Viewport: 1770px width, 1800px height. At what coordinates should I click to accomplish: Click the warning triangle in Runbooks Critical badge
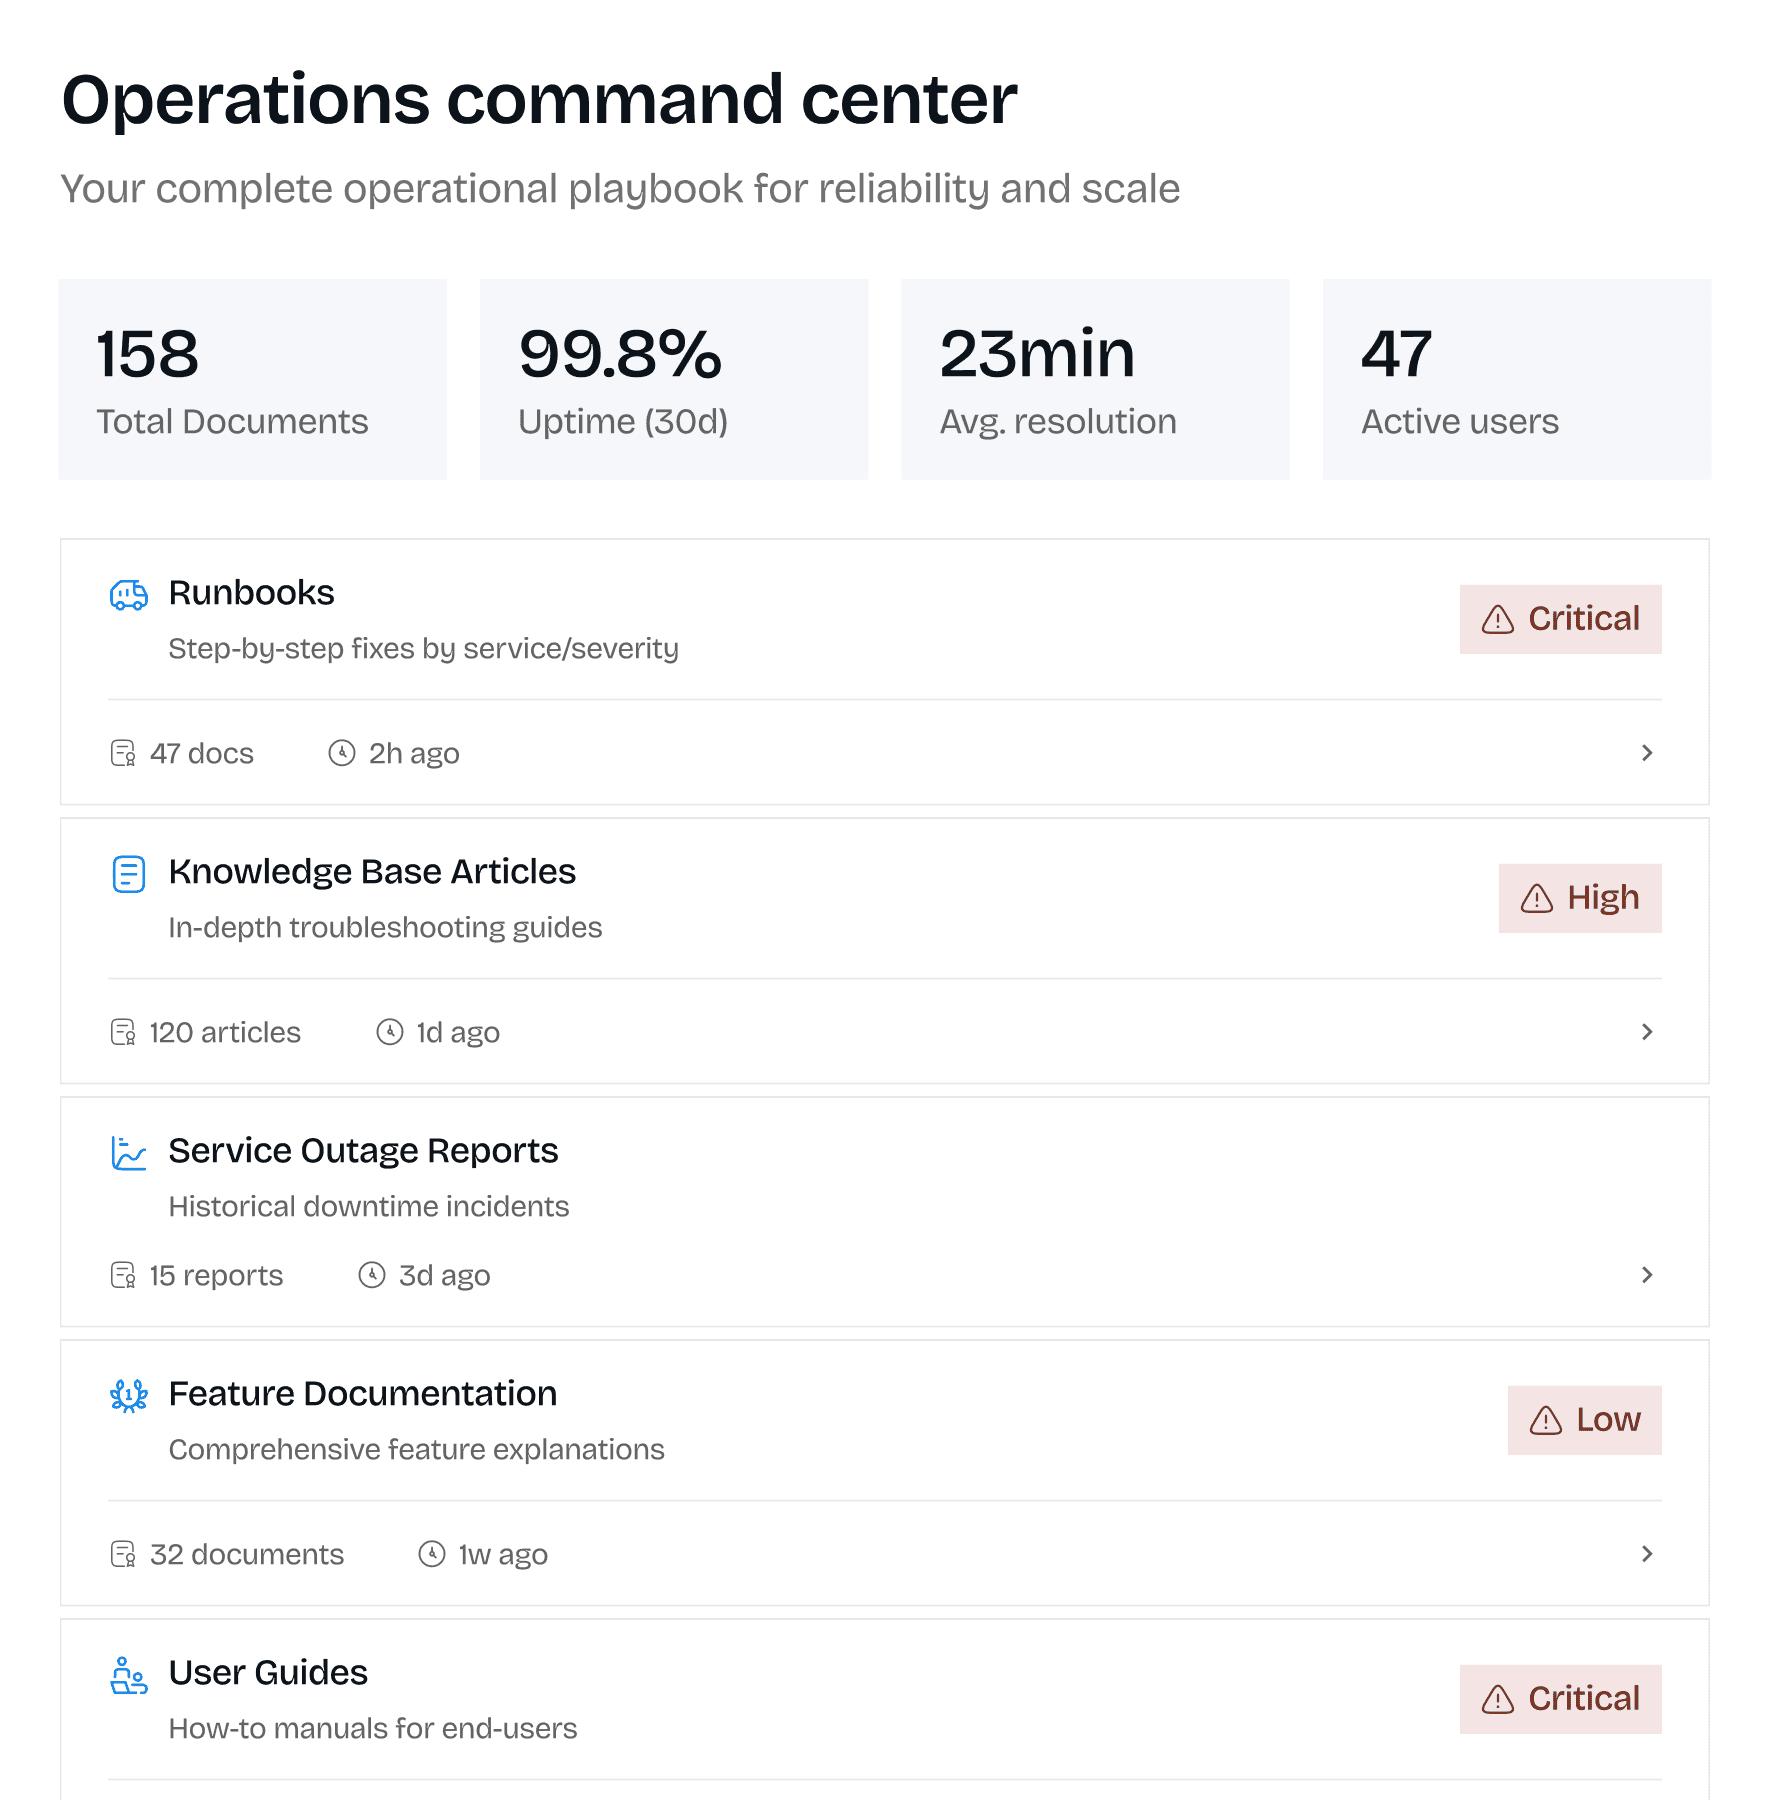pos(1497,619)
